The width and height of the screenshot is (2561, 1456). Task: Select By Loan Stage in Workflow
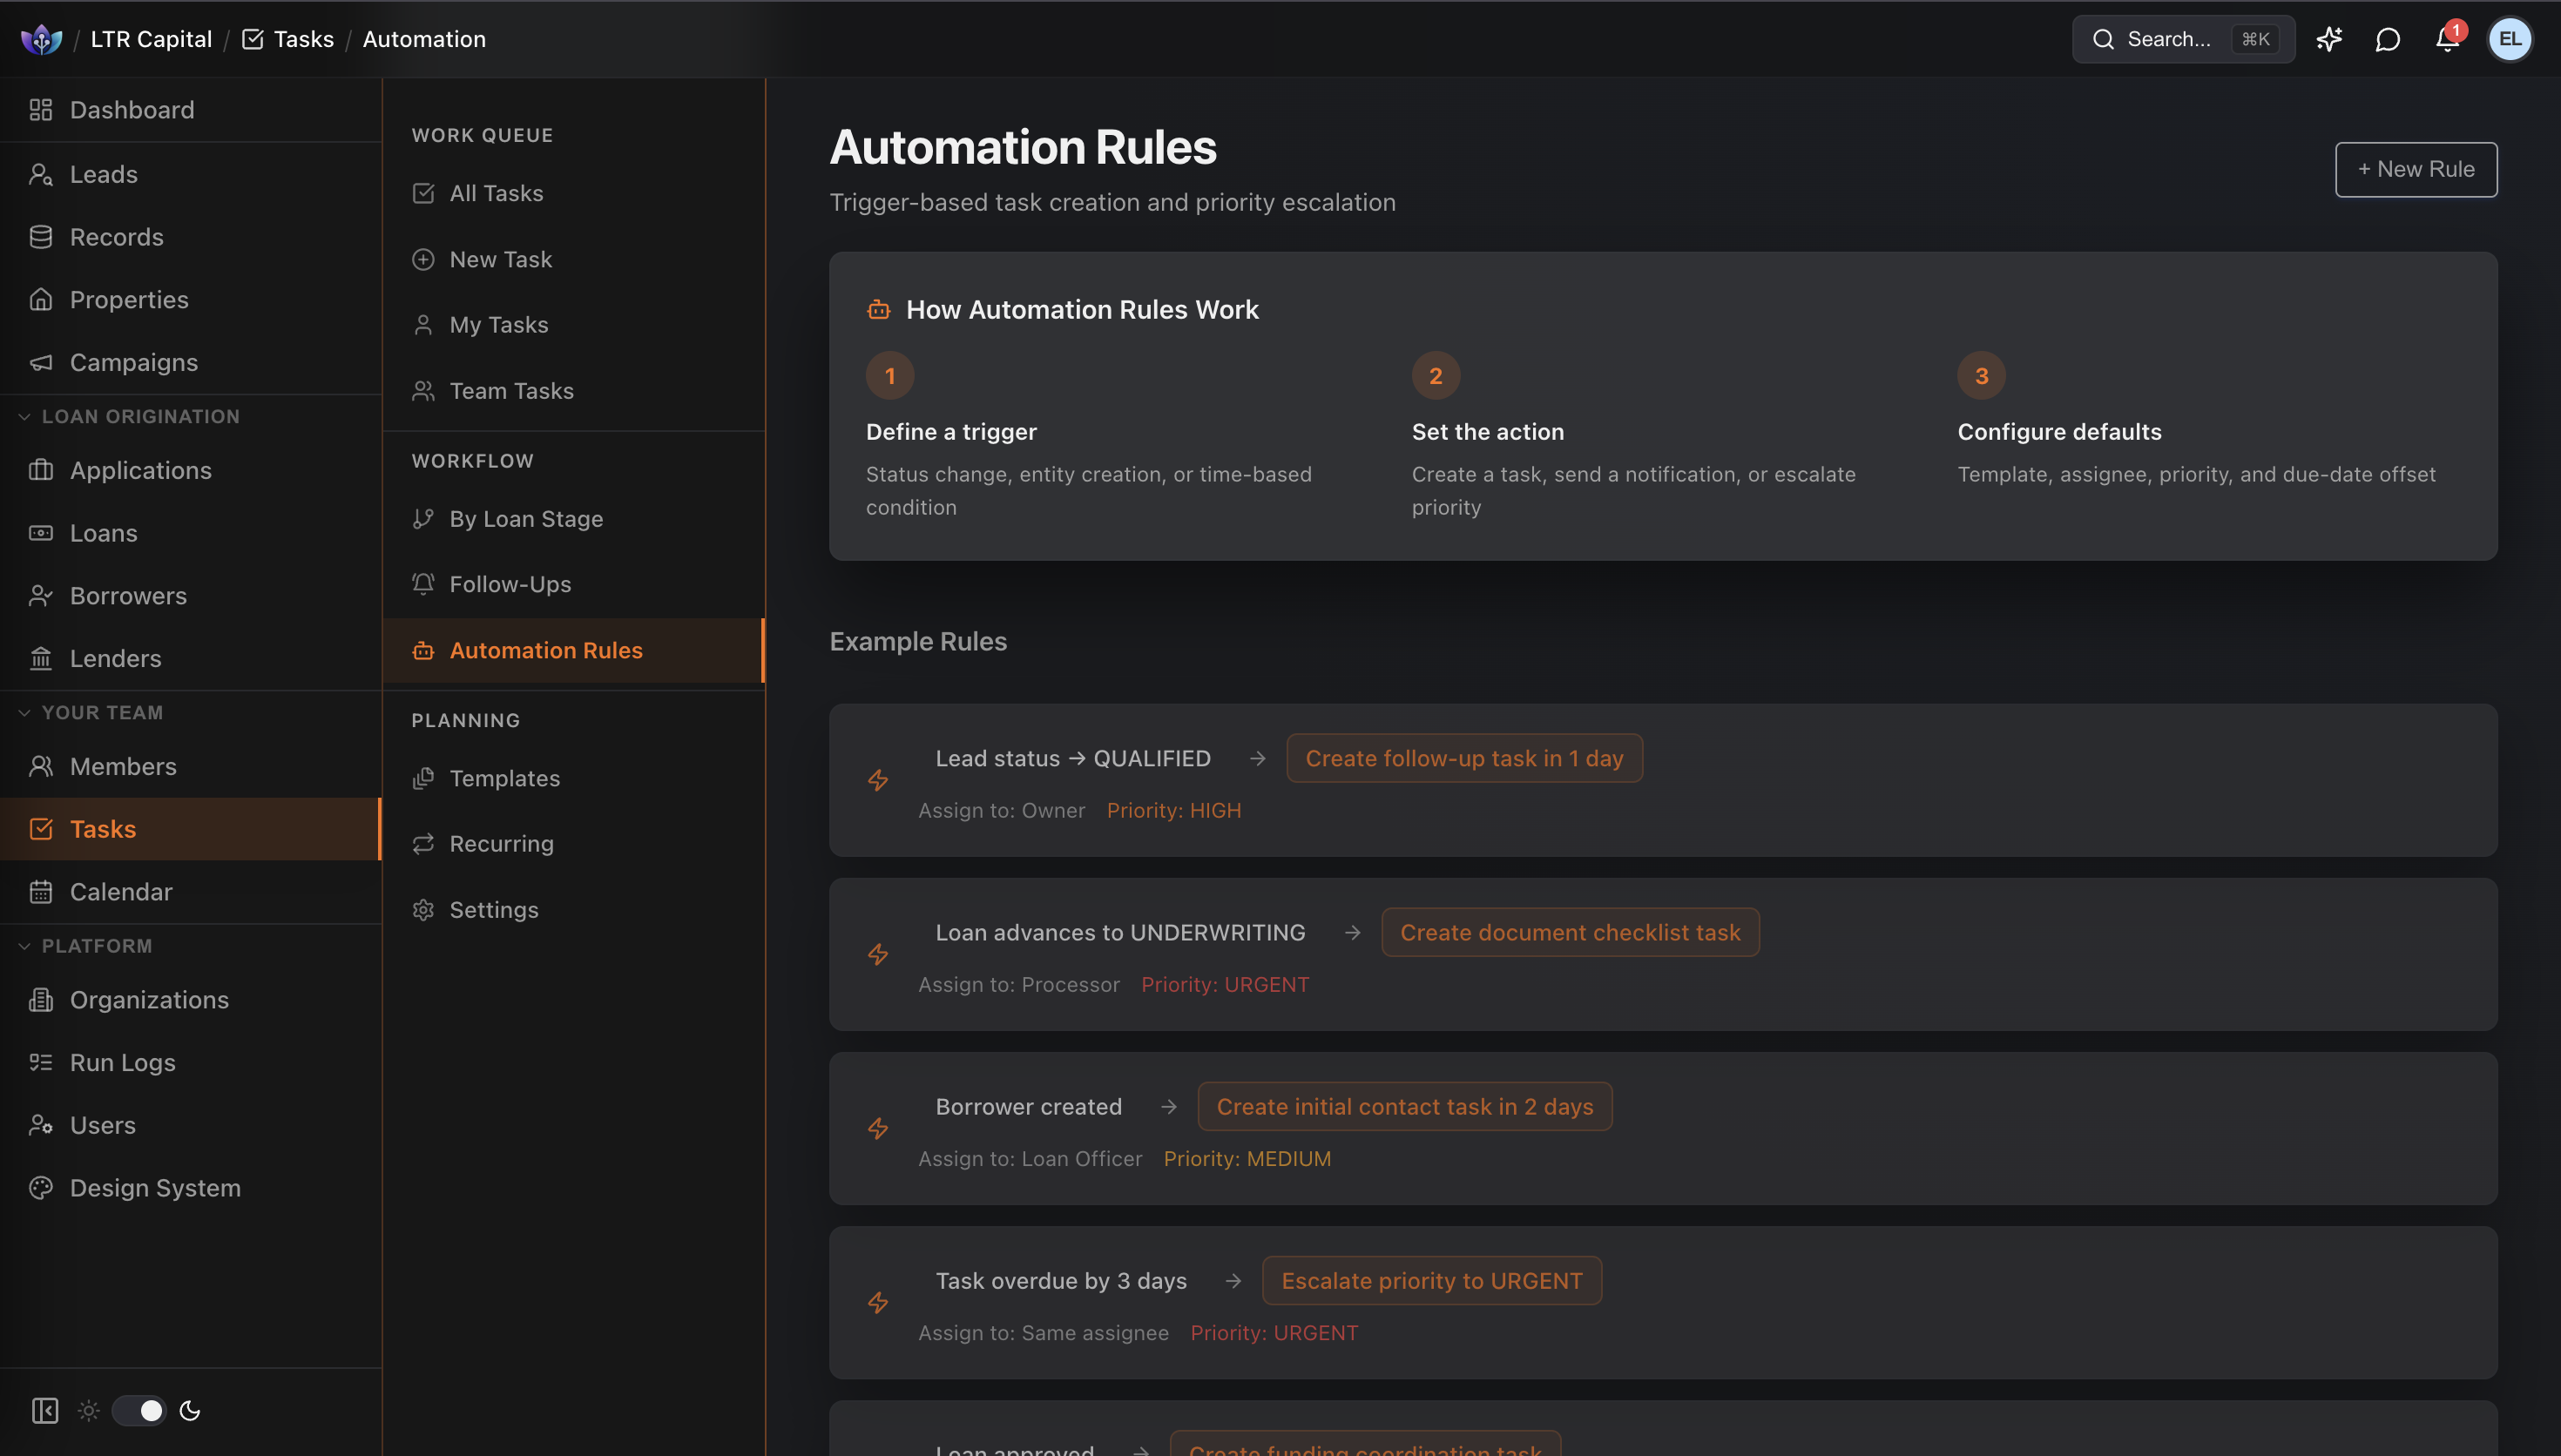(526, 518)
